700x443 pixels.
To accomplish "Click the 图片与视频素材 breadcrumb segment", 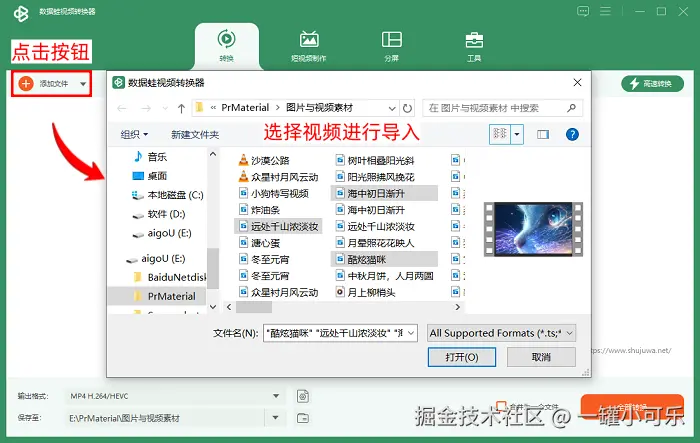I will point(319,108).
